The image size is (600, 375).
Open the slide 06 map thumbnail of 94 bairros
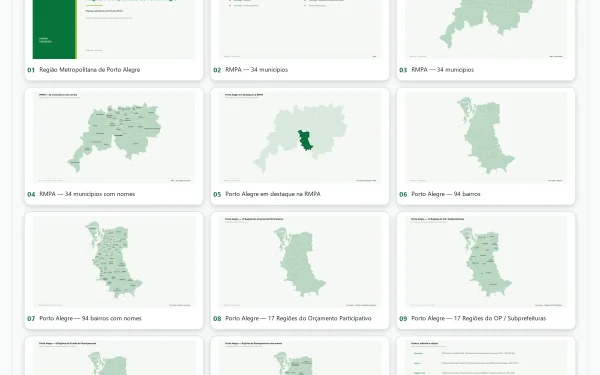pos(486,137)
